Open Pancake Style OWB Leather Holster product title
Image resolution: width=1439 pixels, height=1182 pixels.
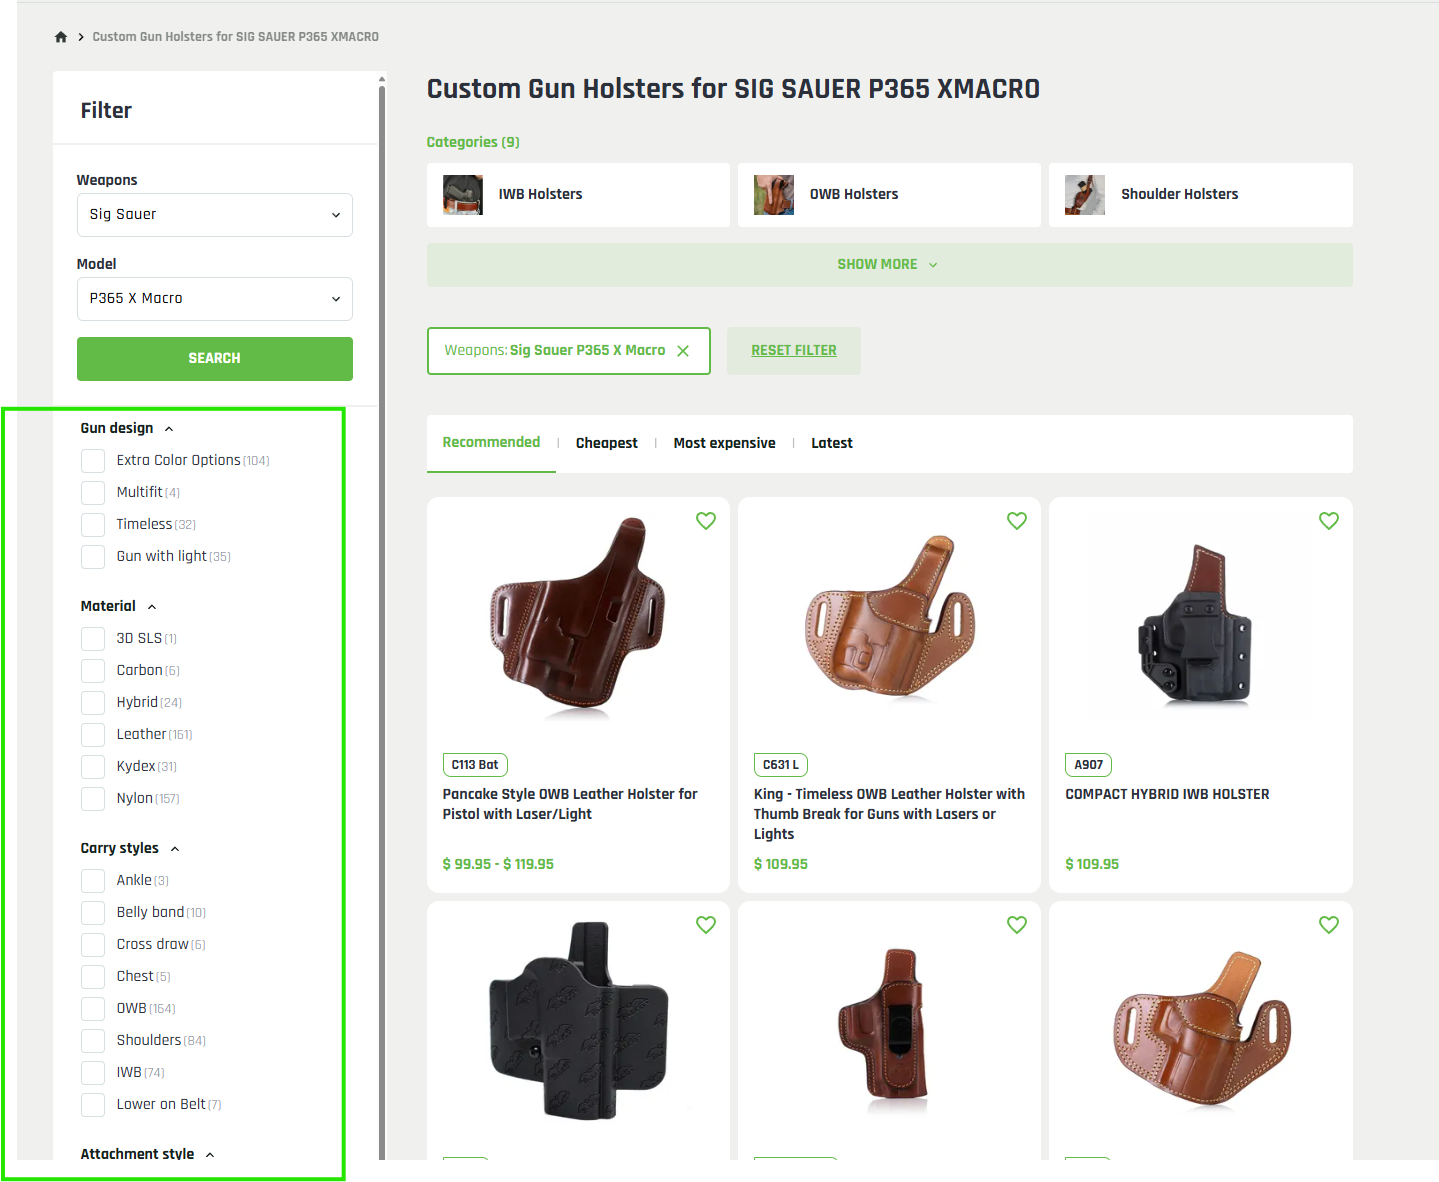click(570, 804)
